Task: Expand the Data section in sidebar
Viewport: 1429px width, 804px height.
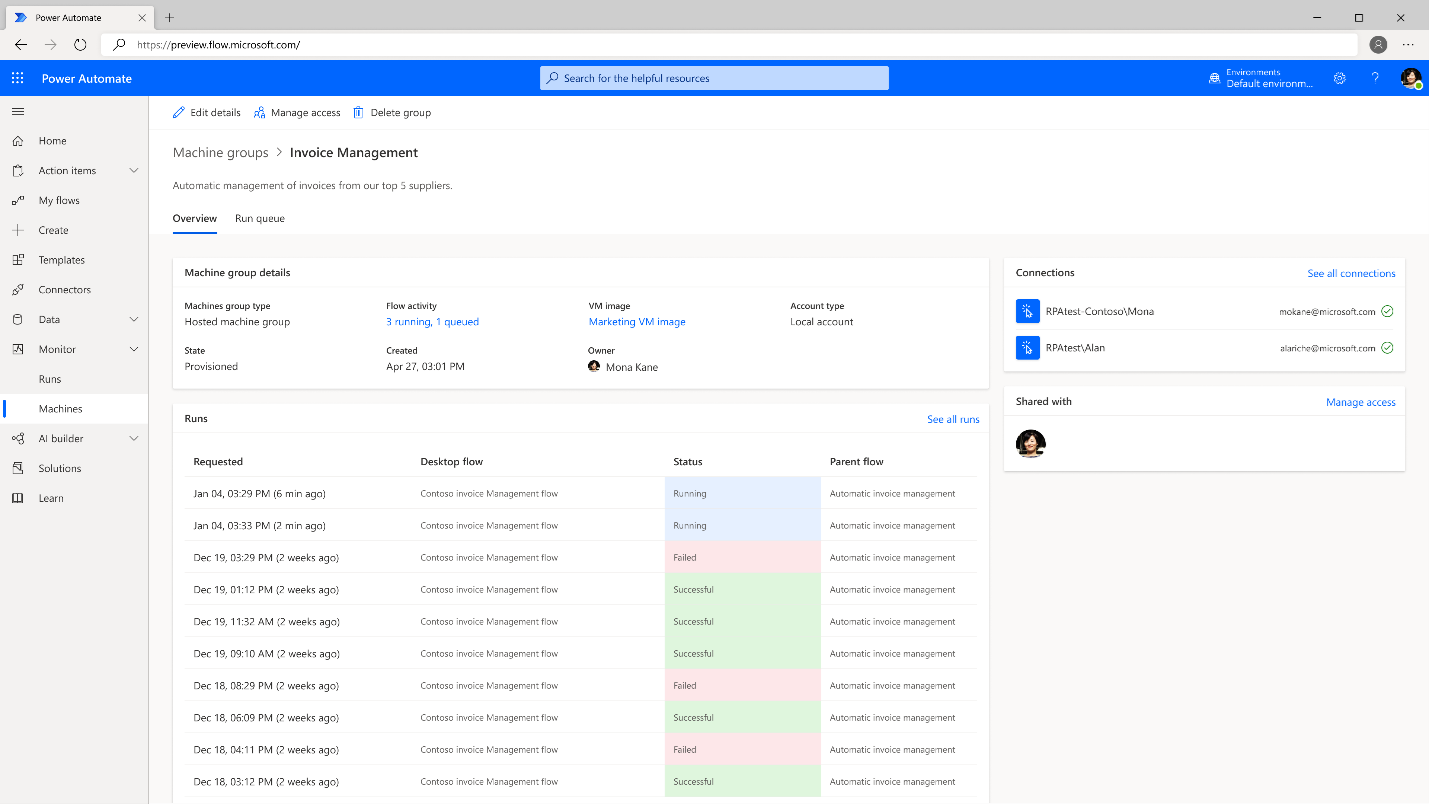Action: coord(133,319)
